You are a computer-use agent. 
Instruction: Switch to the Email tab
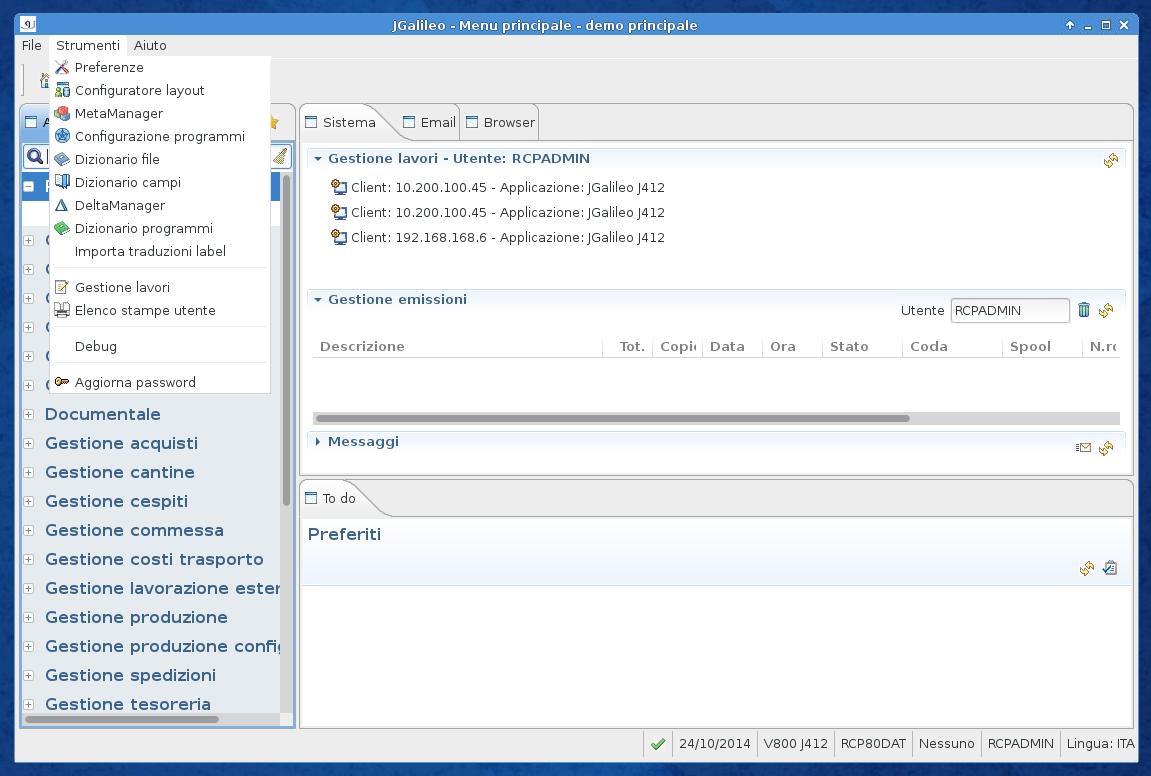pyautogui.click(x=429, y=123)
